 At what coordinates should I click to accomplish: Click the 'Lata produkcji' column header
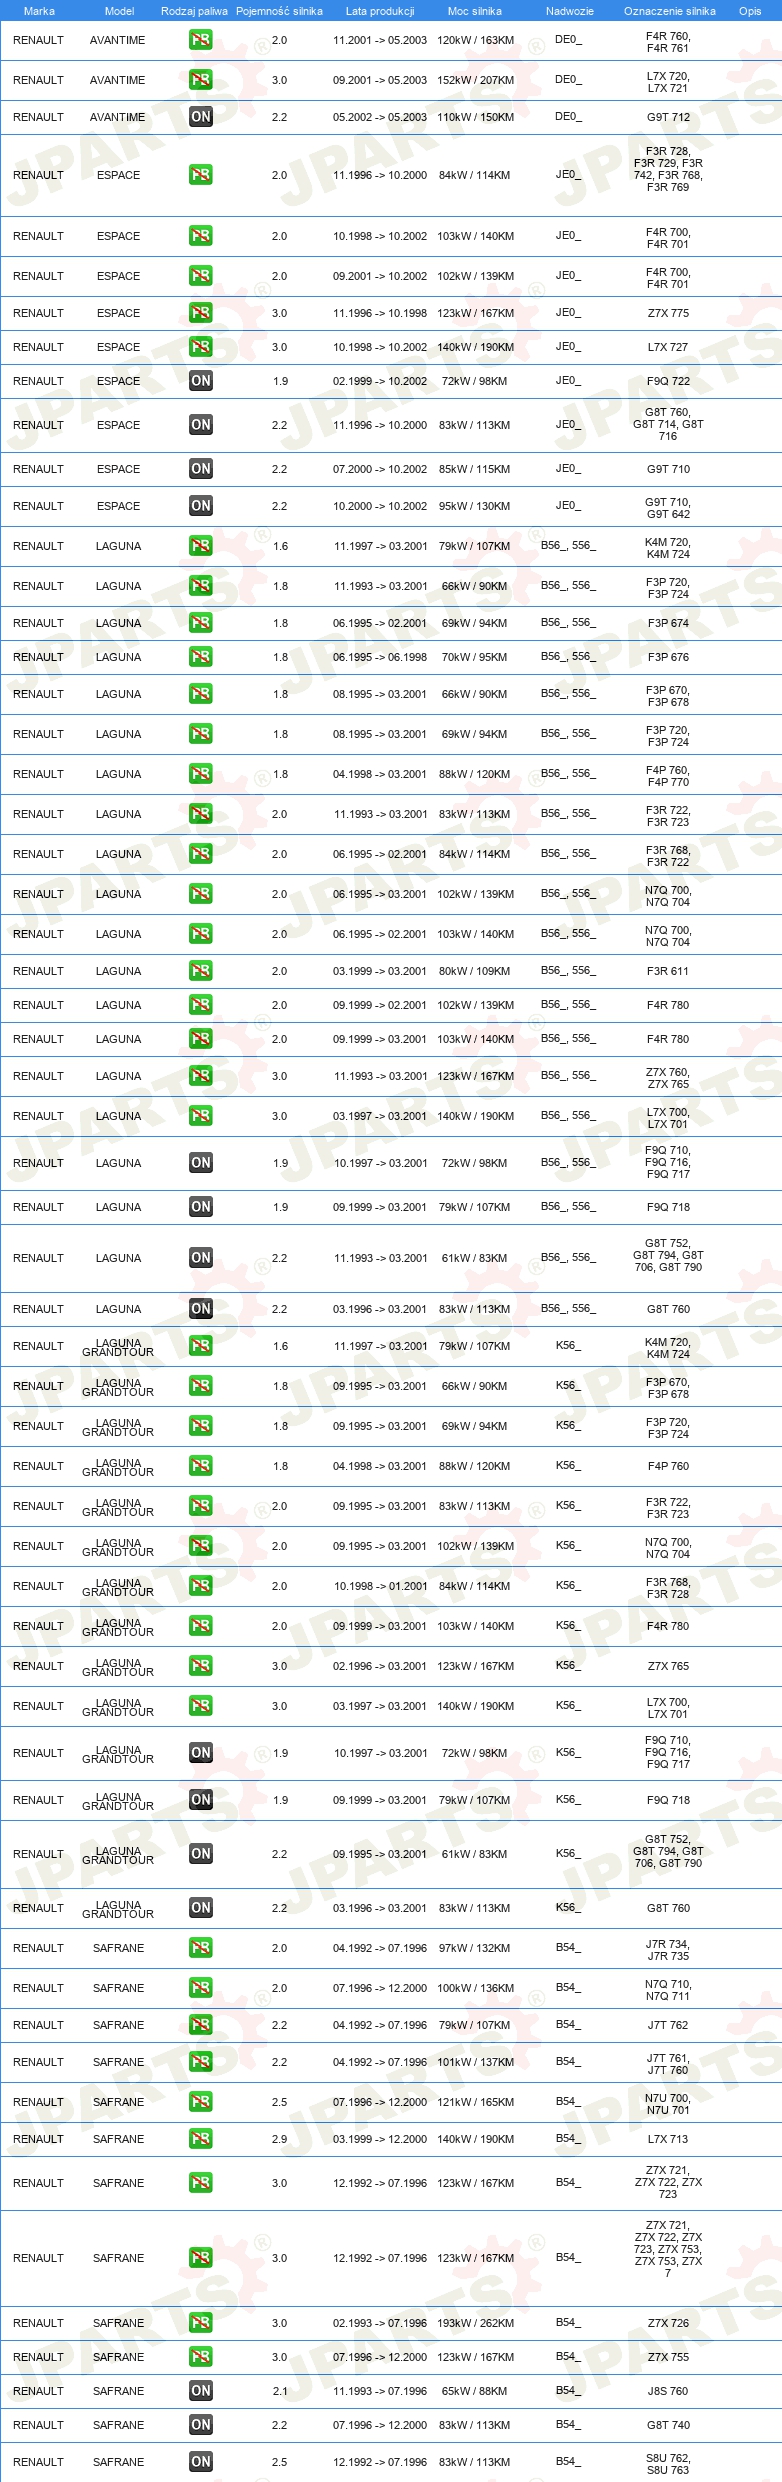click(380, 11)
